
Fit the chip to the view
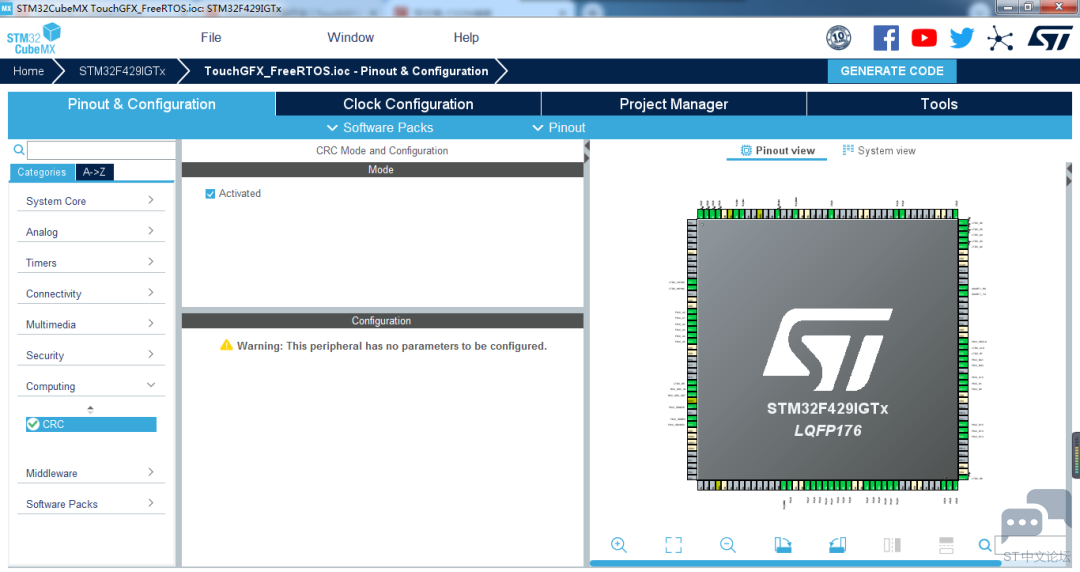point(673,544)
